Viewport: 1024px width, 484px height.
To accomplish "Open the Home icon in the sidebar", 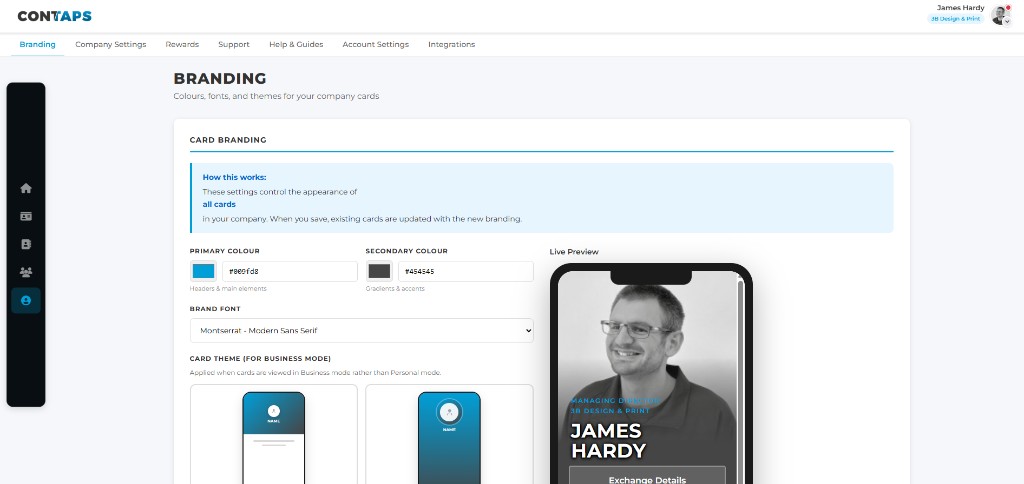I will pos(25,188).
